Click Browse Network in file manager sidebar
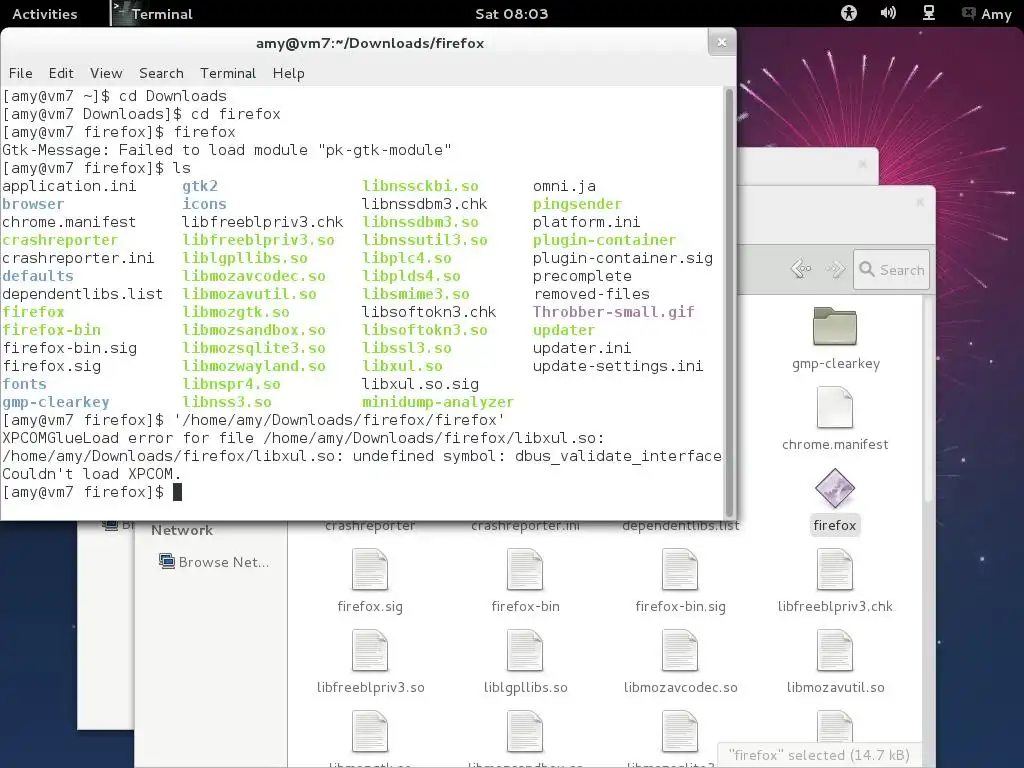The image size is (1024, 768). [x=214, y=562]
